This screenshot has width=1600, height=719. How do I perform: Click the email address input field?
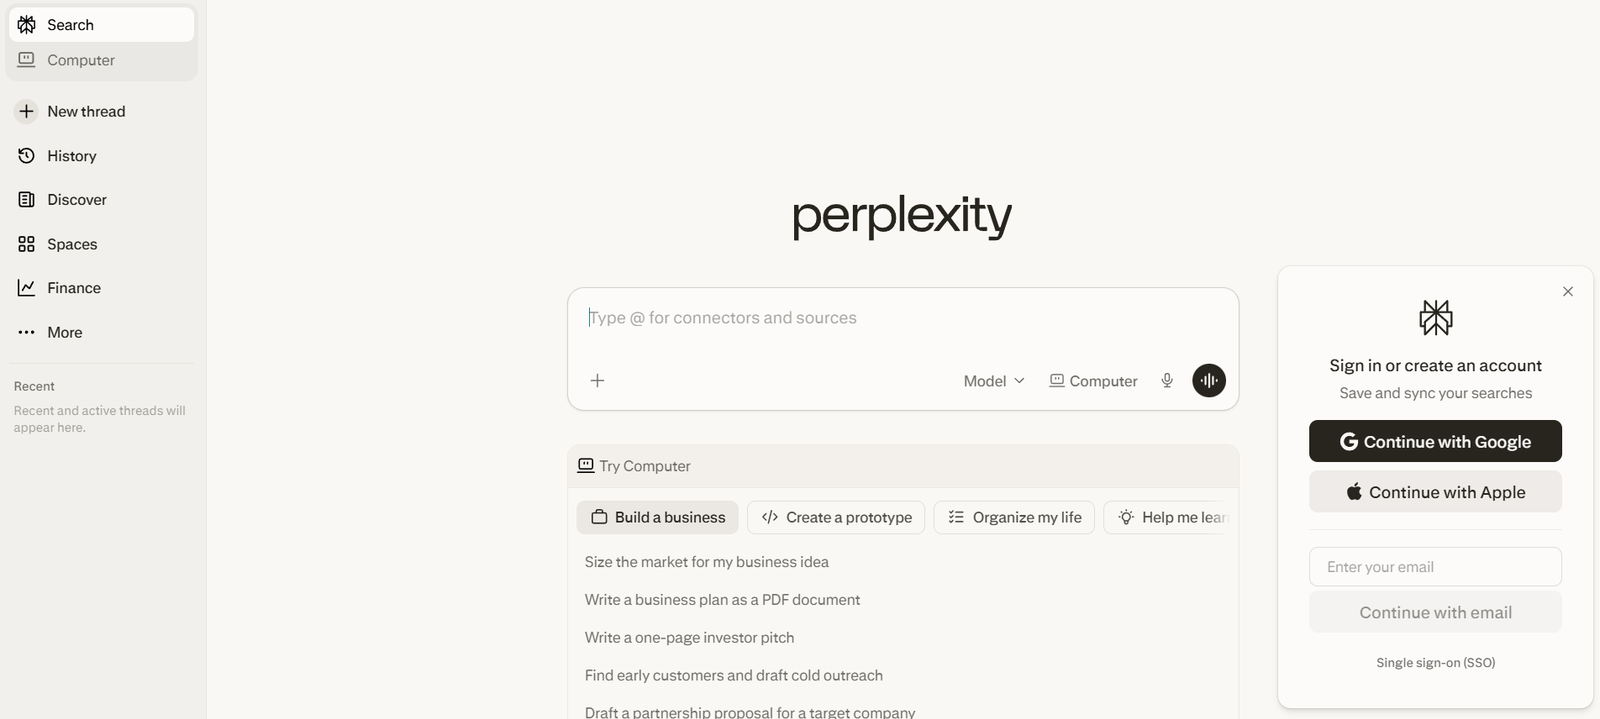click(1434, 566)
